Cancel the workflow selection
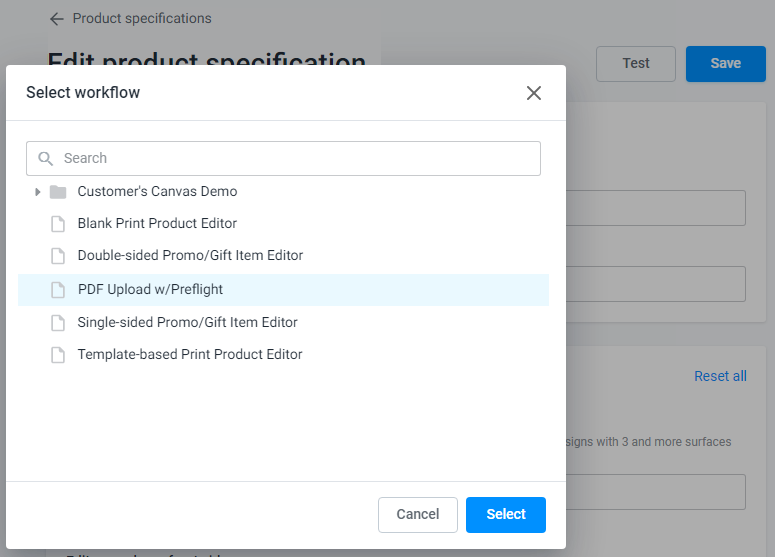This screenshot has height=557, width=775. (x=418, y=514)
